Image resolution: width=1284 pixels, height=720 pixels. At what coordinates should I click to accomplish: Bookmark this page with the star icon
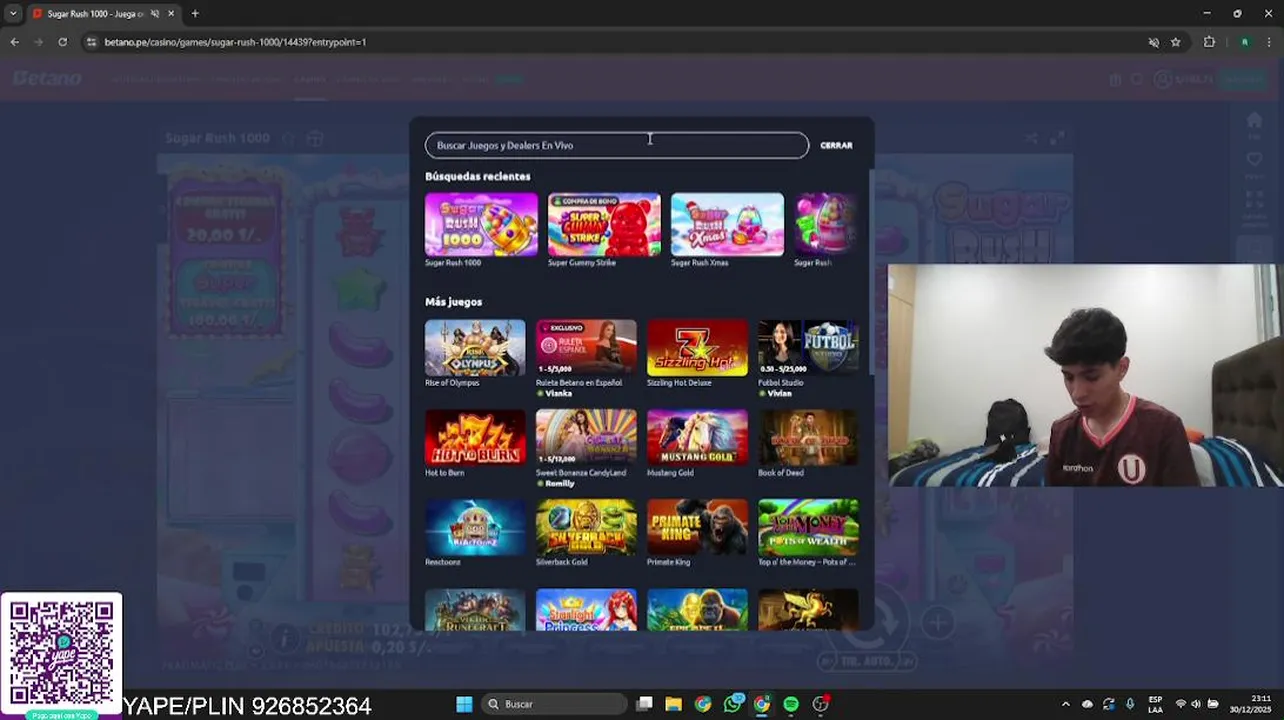pyautogui.click(x=1176, y=42)
